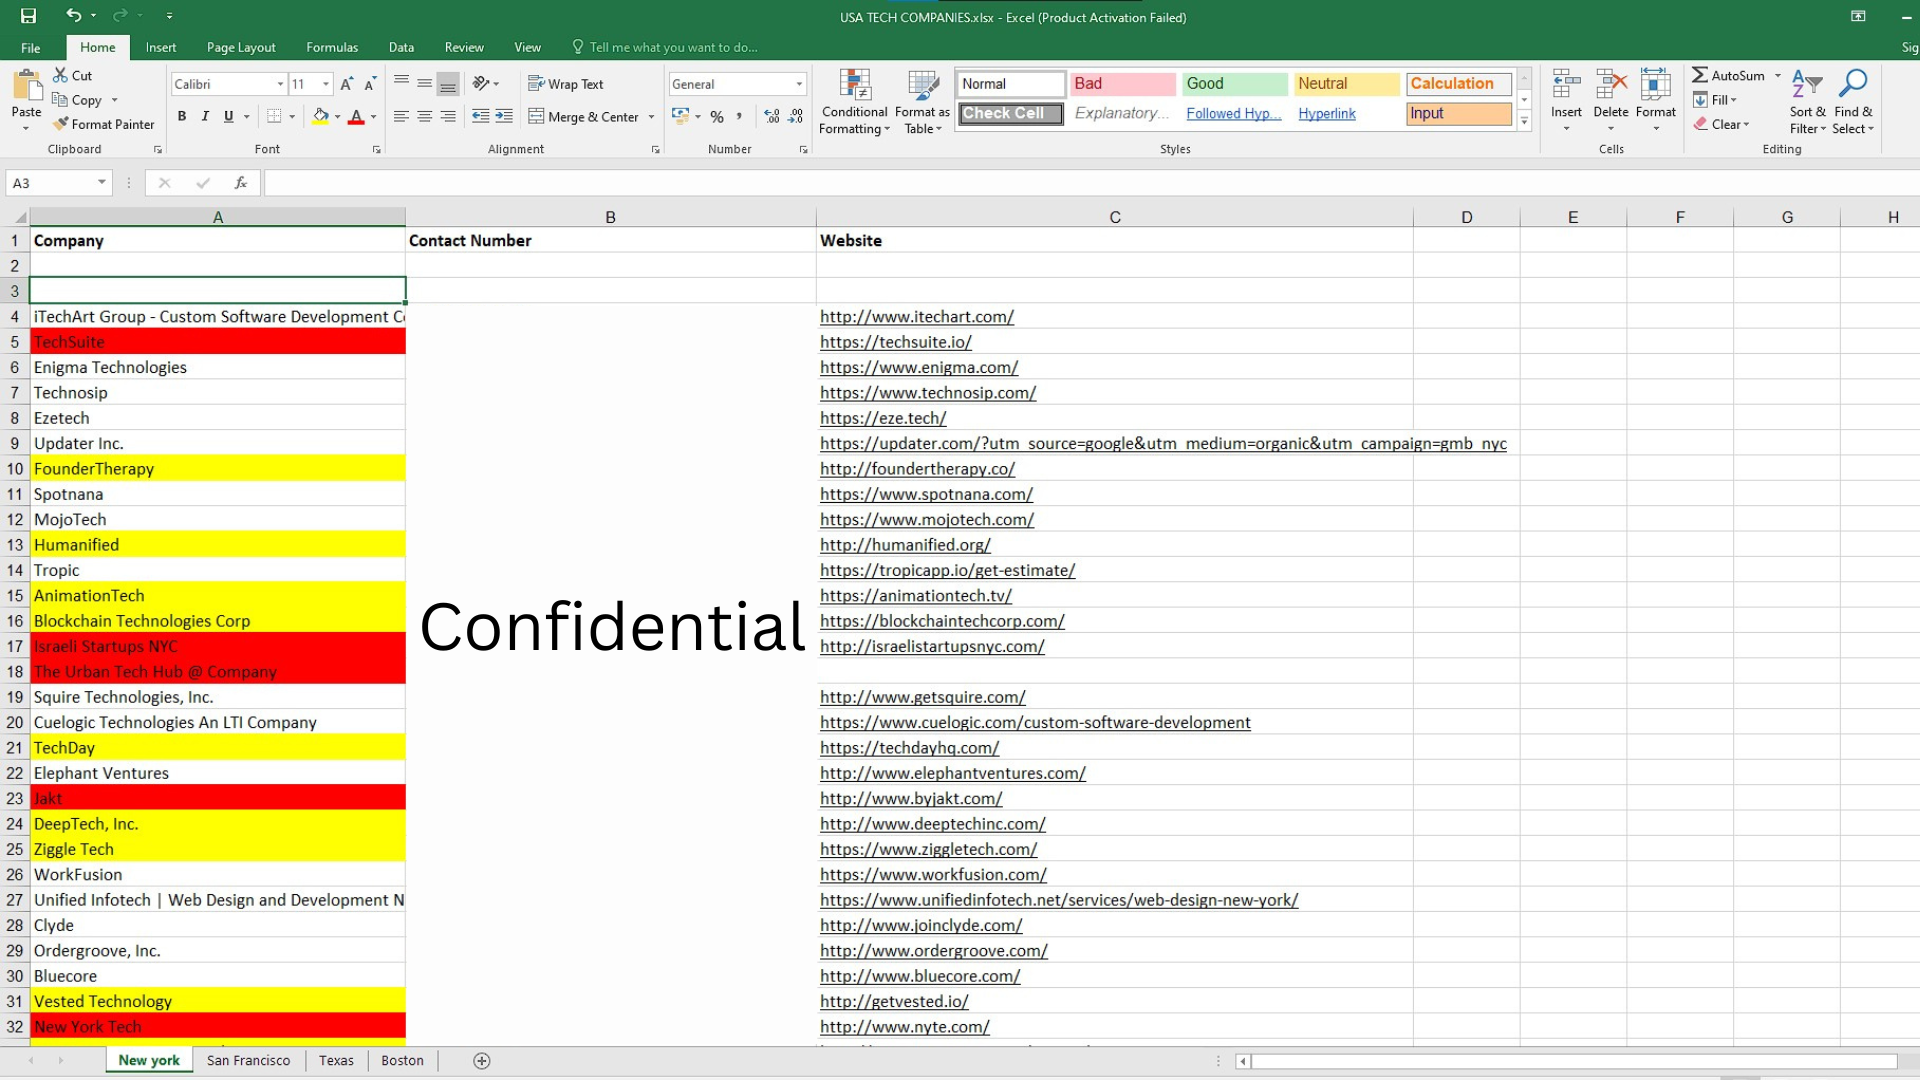Click the add new sheet plus icon
The image size is (1920, 1080).
click(481, 1061)
